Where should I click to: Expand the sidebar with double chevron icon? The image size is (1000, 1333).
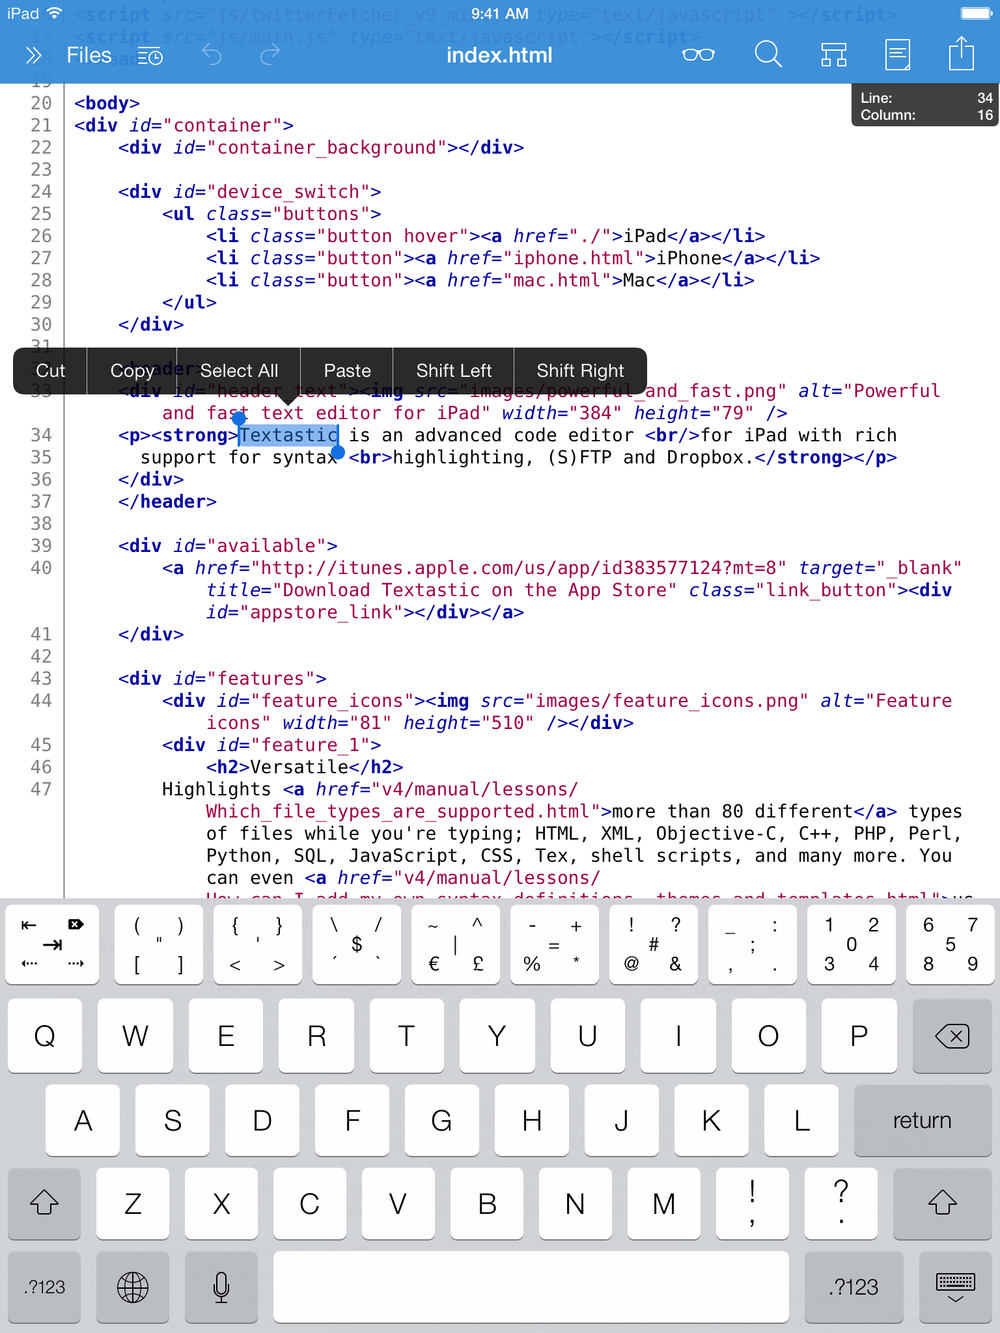pyautogui.click(x=33, y=56)
